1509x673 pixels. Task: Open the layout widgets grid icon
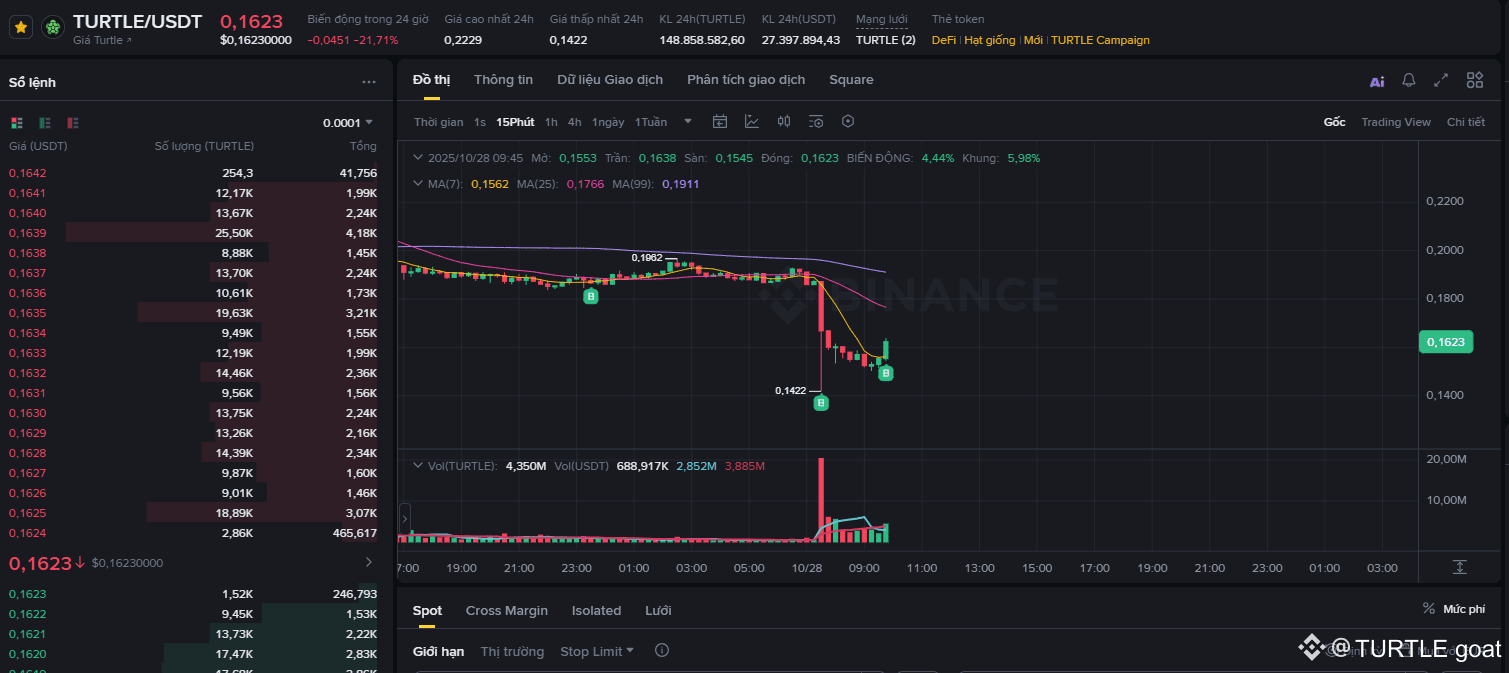click(x=1475, y=81)
